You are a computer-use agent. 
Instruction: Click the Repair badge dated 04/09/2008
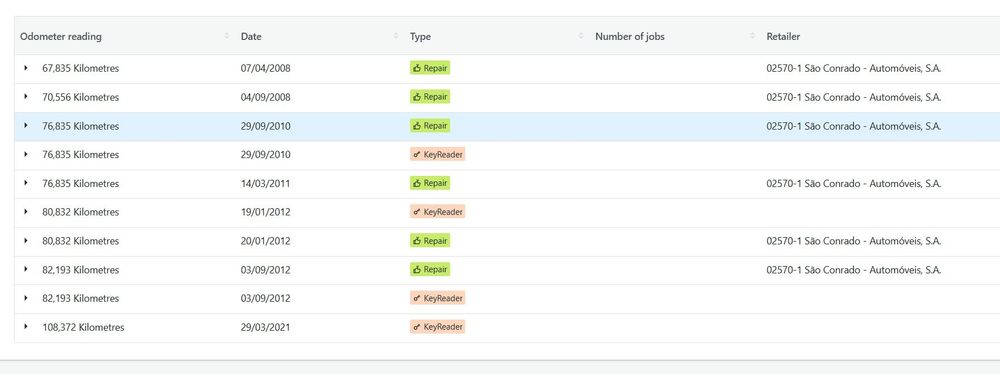pyautogui.click(x=430, y=97)
